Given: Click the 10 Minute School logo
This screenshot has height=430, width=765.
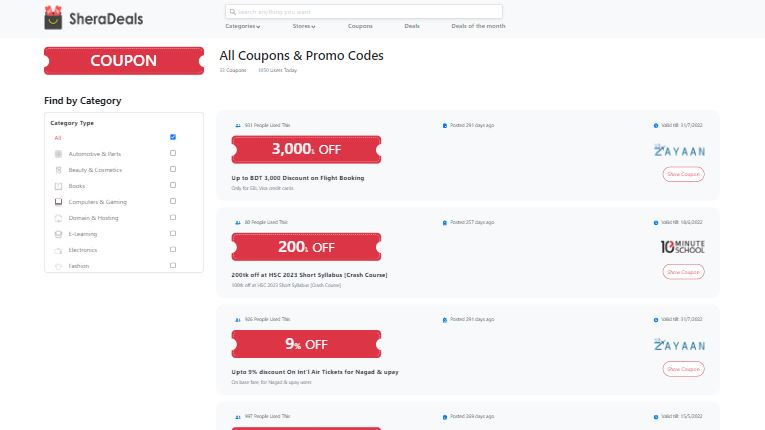Looking at the screenshot, I should click(x=683, y=246).
